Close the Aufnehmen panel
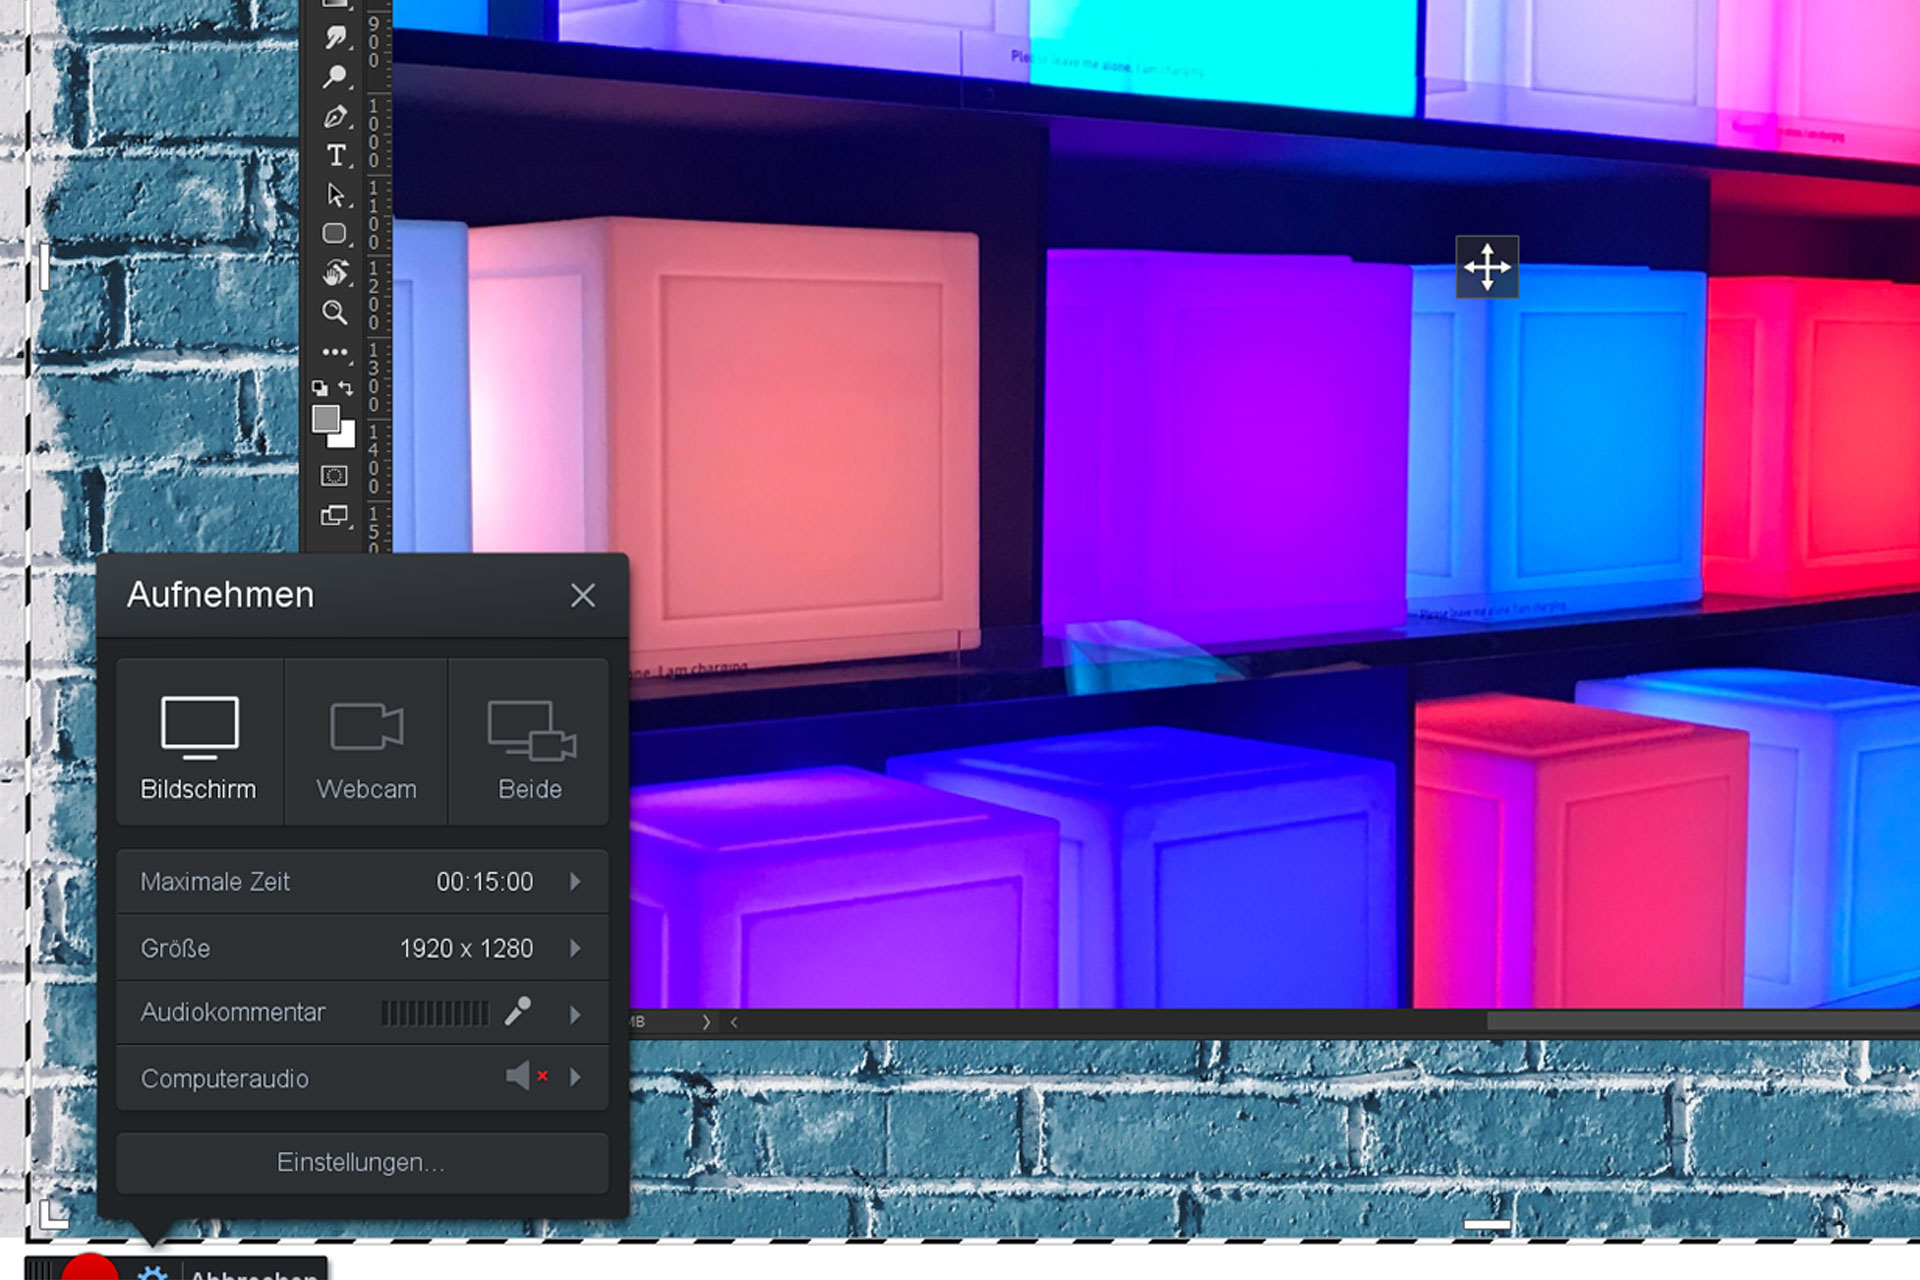Image resolution: width=1920 pixels, height=1280 pixels. click(x=583, y=596)
